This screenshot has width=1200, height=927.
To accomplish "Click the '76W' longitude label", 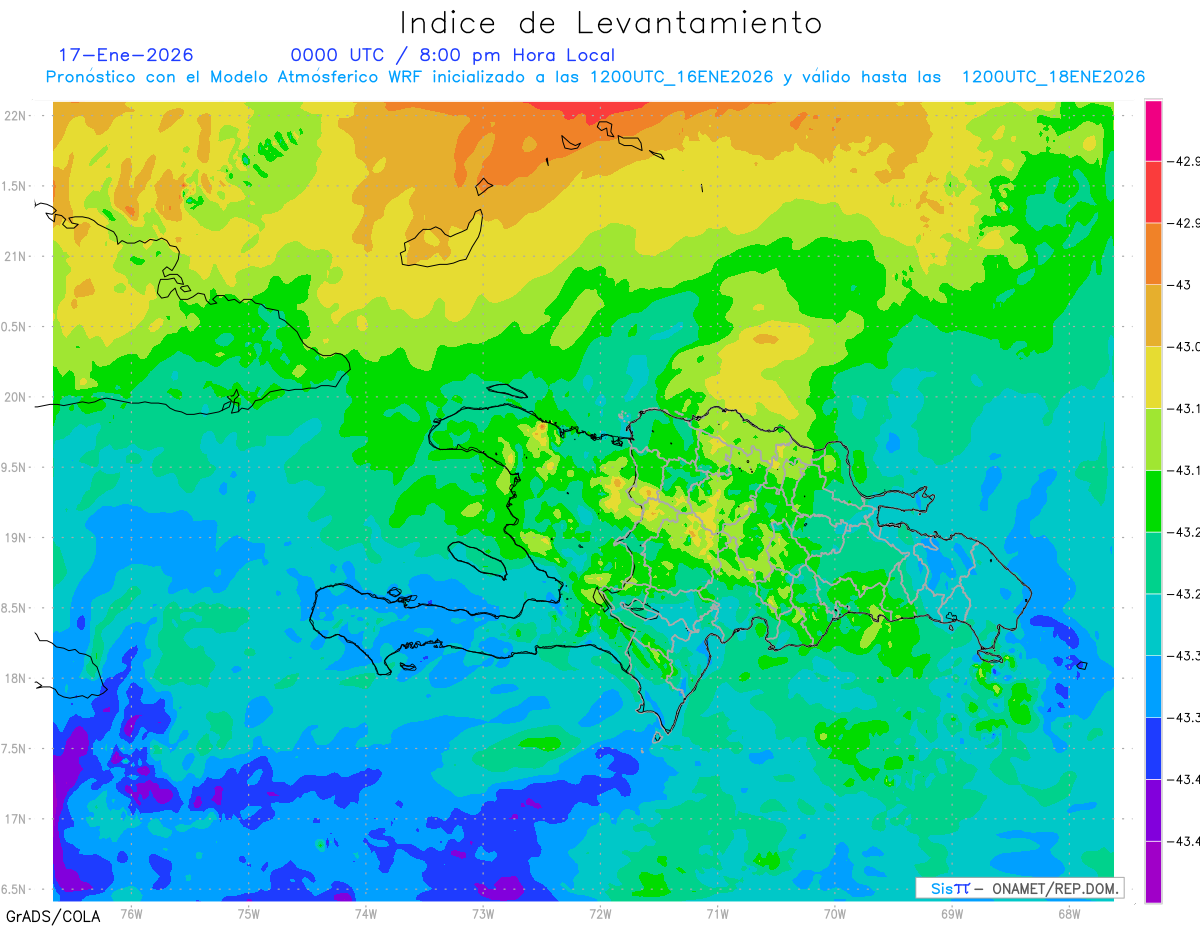I will point(131,913).
